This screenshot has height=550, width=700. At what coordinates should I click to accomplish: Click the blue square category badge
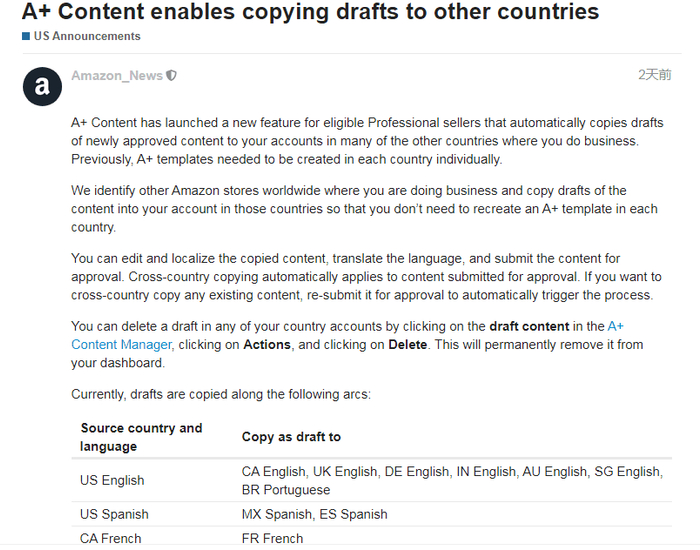[26, 36]
